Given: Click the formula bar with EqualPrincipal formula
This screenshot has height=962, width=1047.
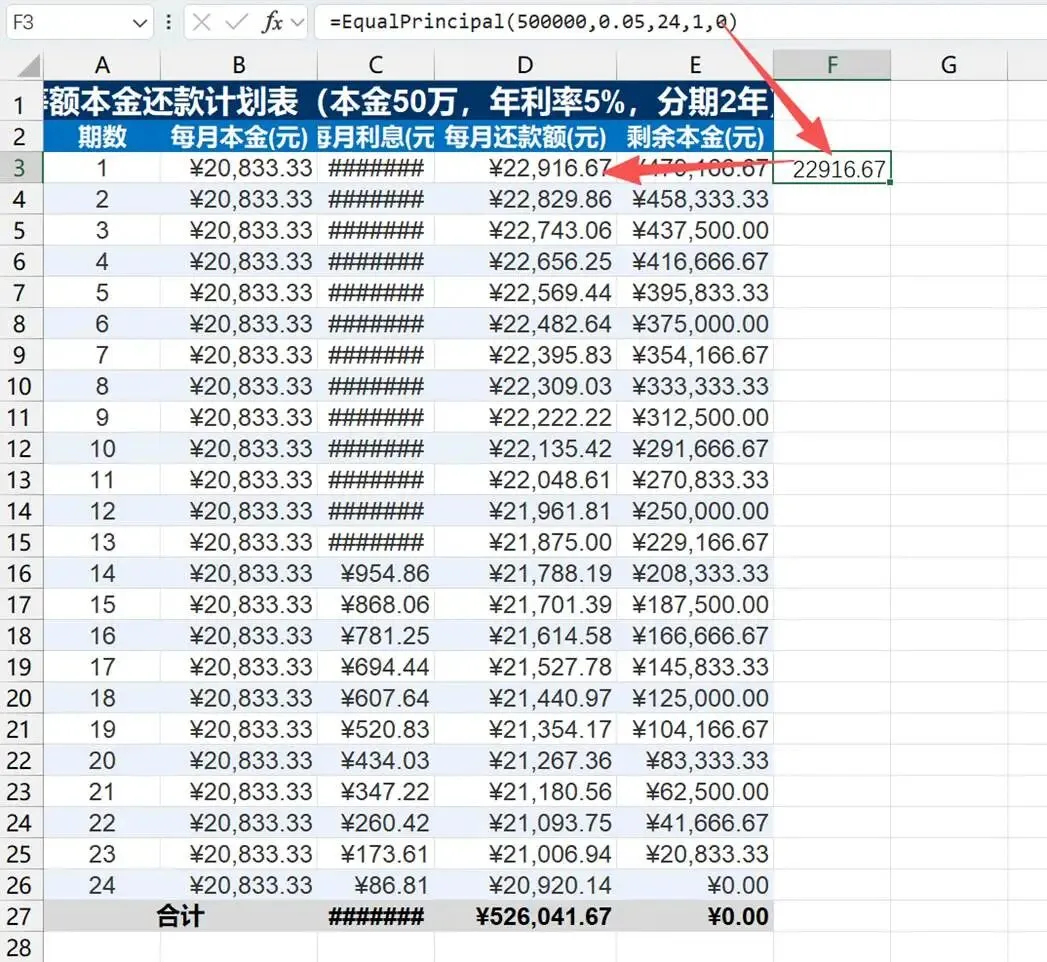Looking at the screenshot, I should [x=680, y=23].
